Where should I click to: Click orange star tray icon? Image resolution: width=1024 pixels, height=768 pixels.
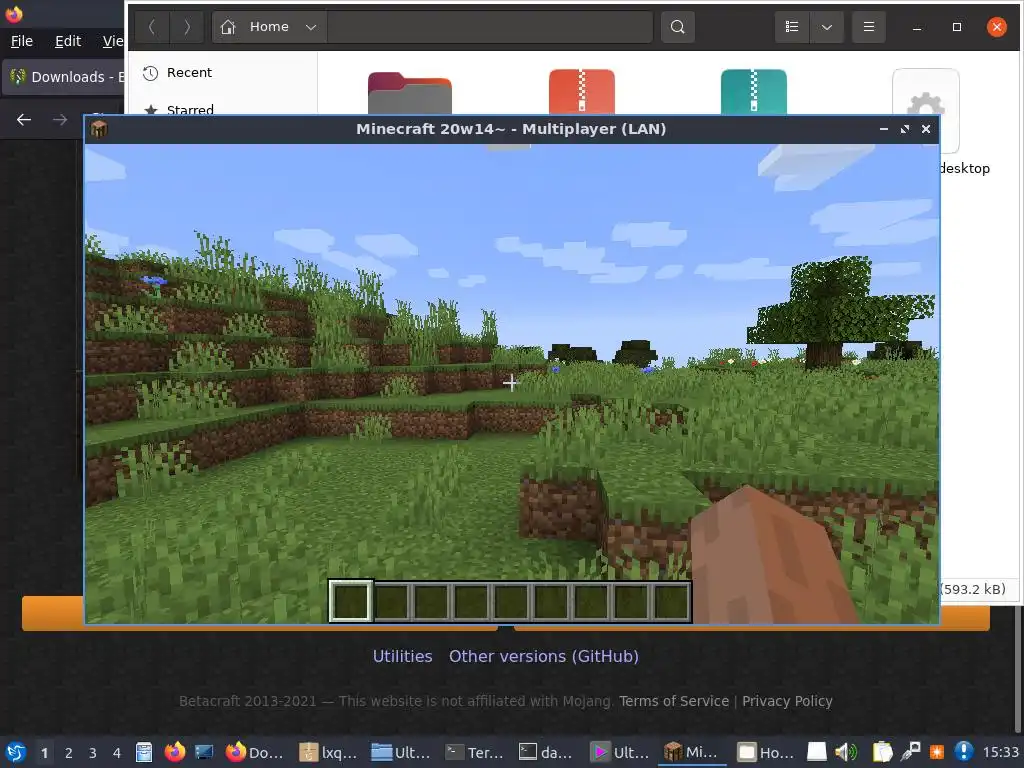[x=937, y=752]
